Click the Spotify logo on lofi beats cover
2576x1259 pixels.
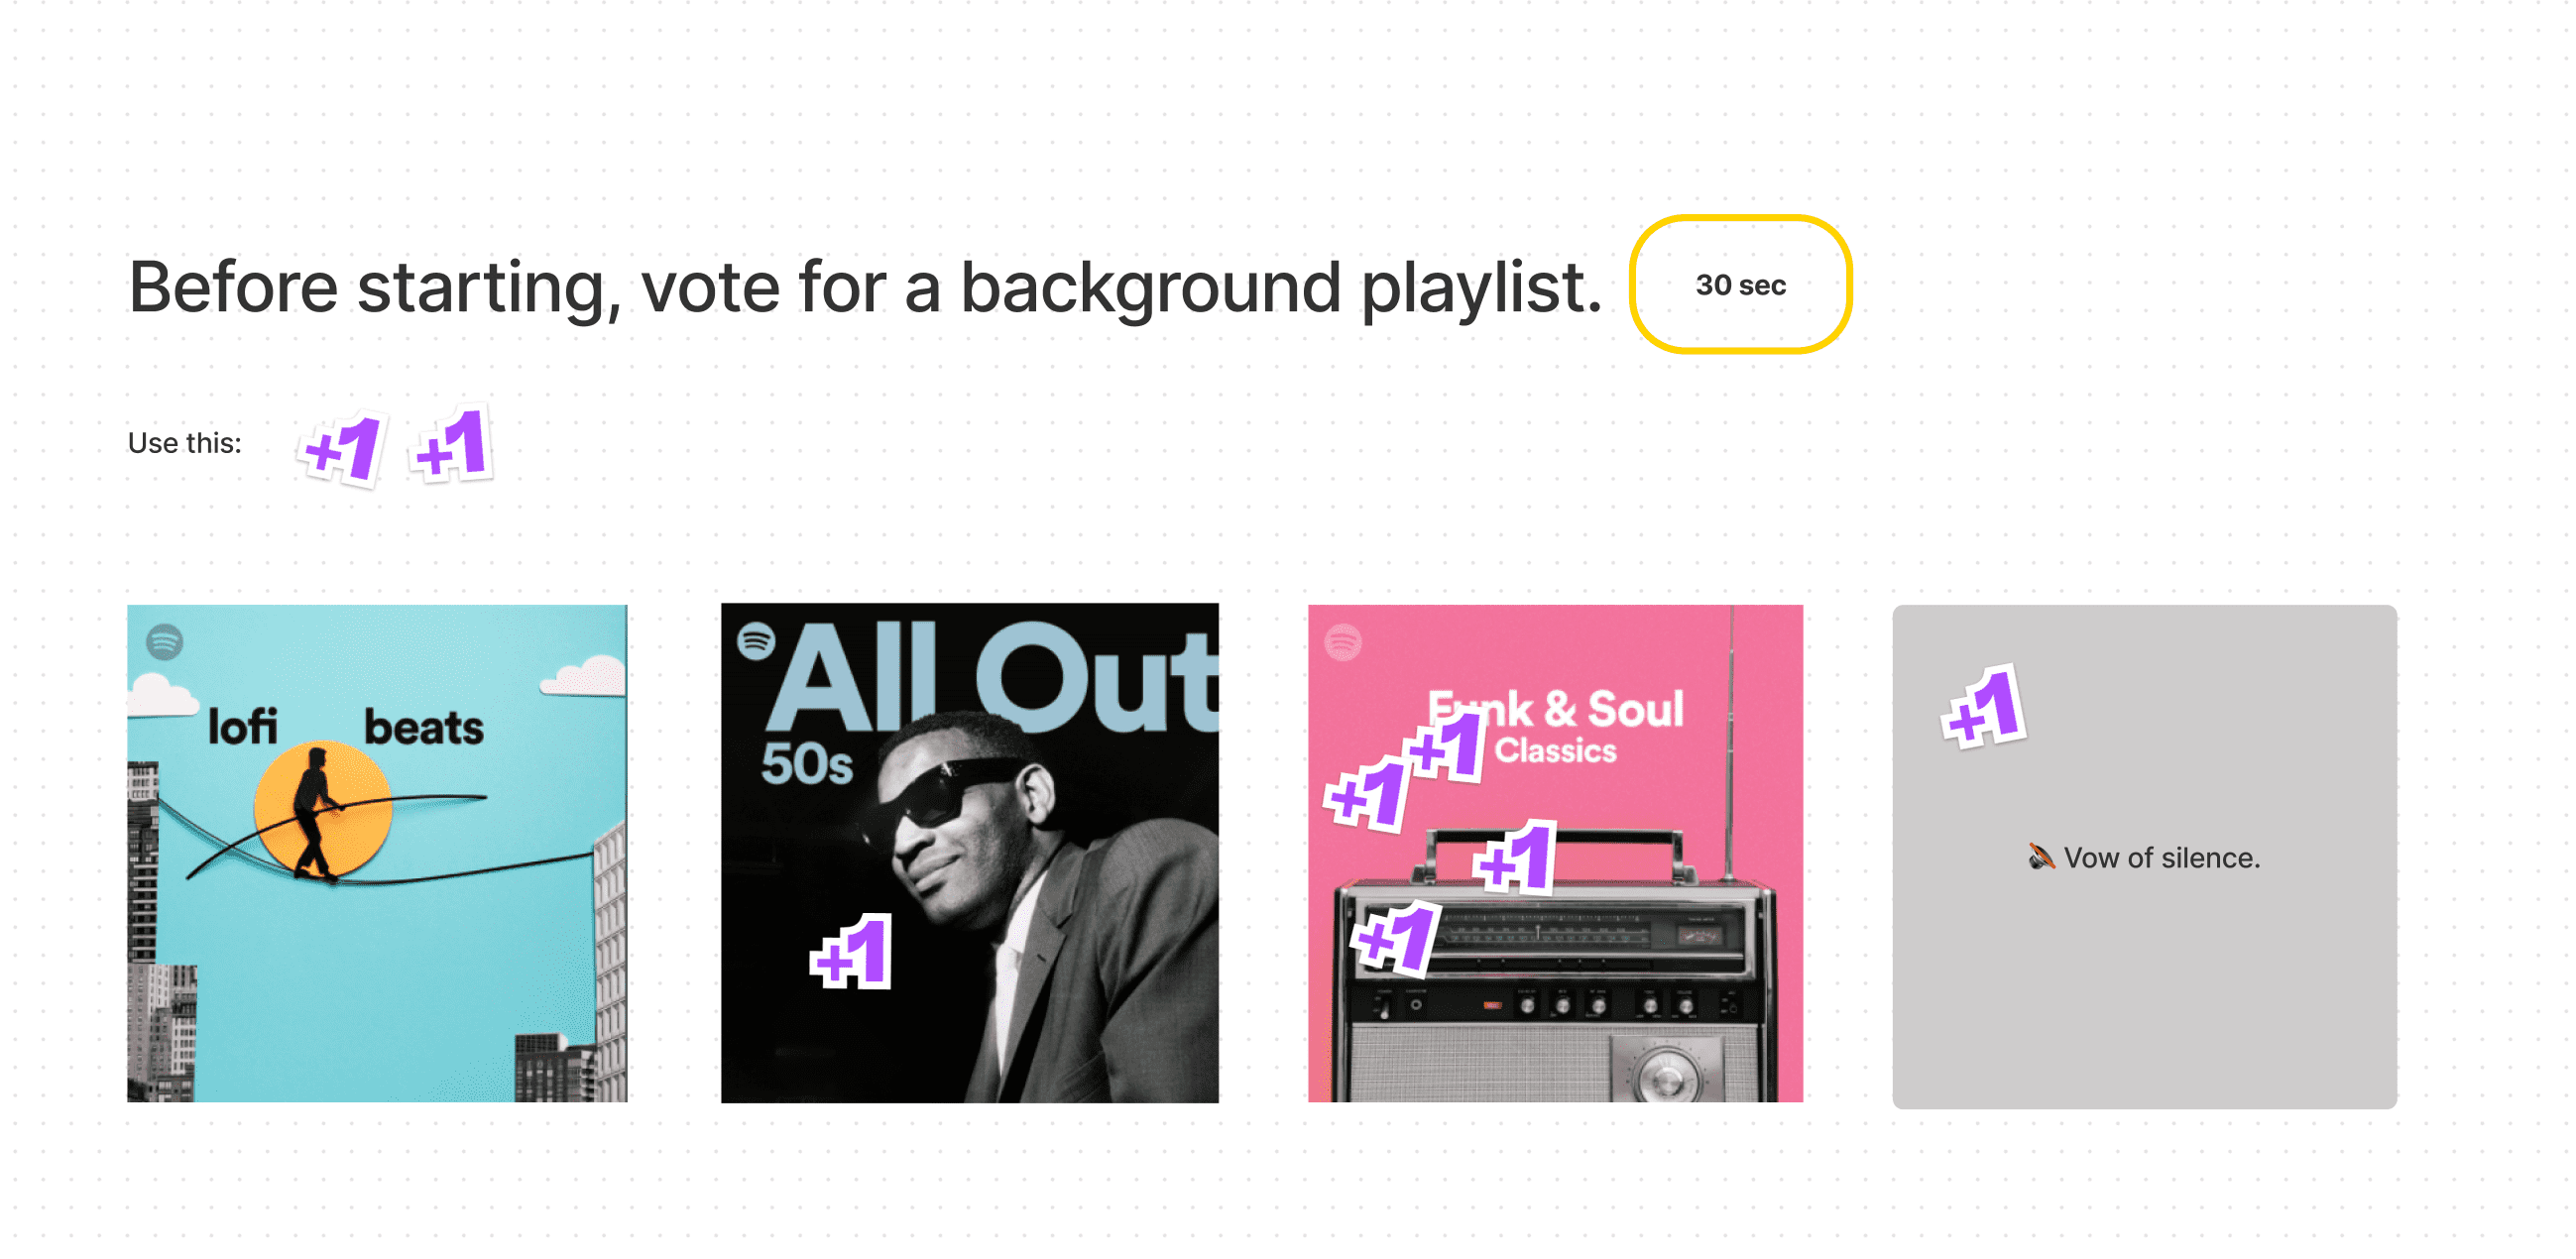[165, 641]
